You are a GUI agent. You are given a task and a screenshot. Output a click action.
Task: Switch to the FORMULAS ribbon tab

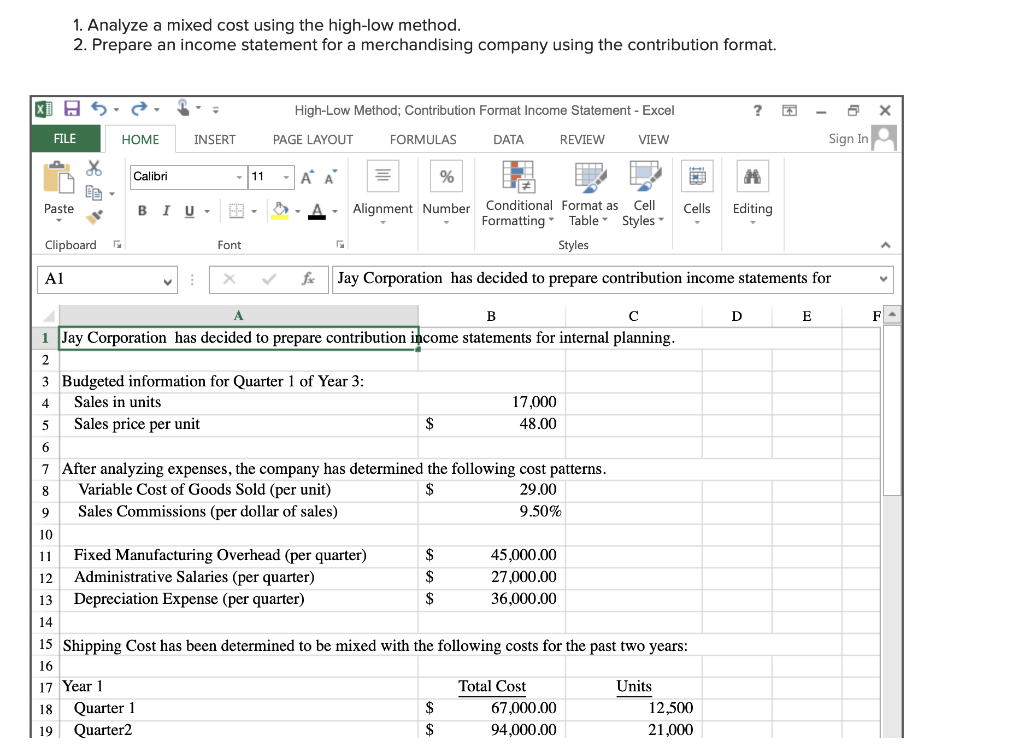(x=424, y=139)
